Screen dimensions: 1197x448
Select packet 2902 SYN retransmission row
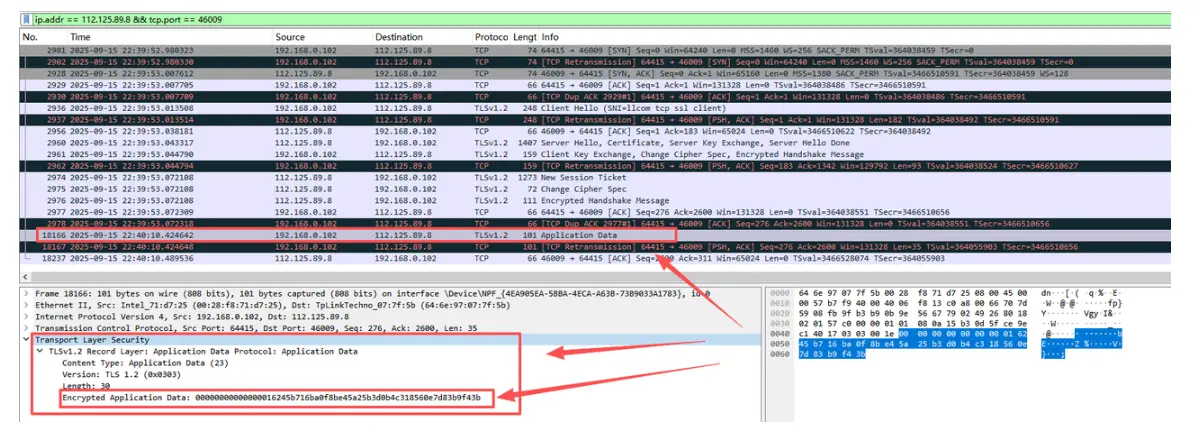595,62
